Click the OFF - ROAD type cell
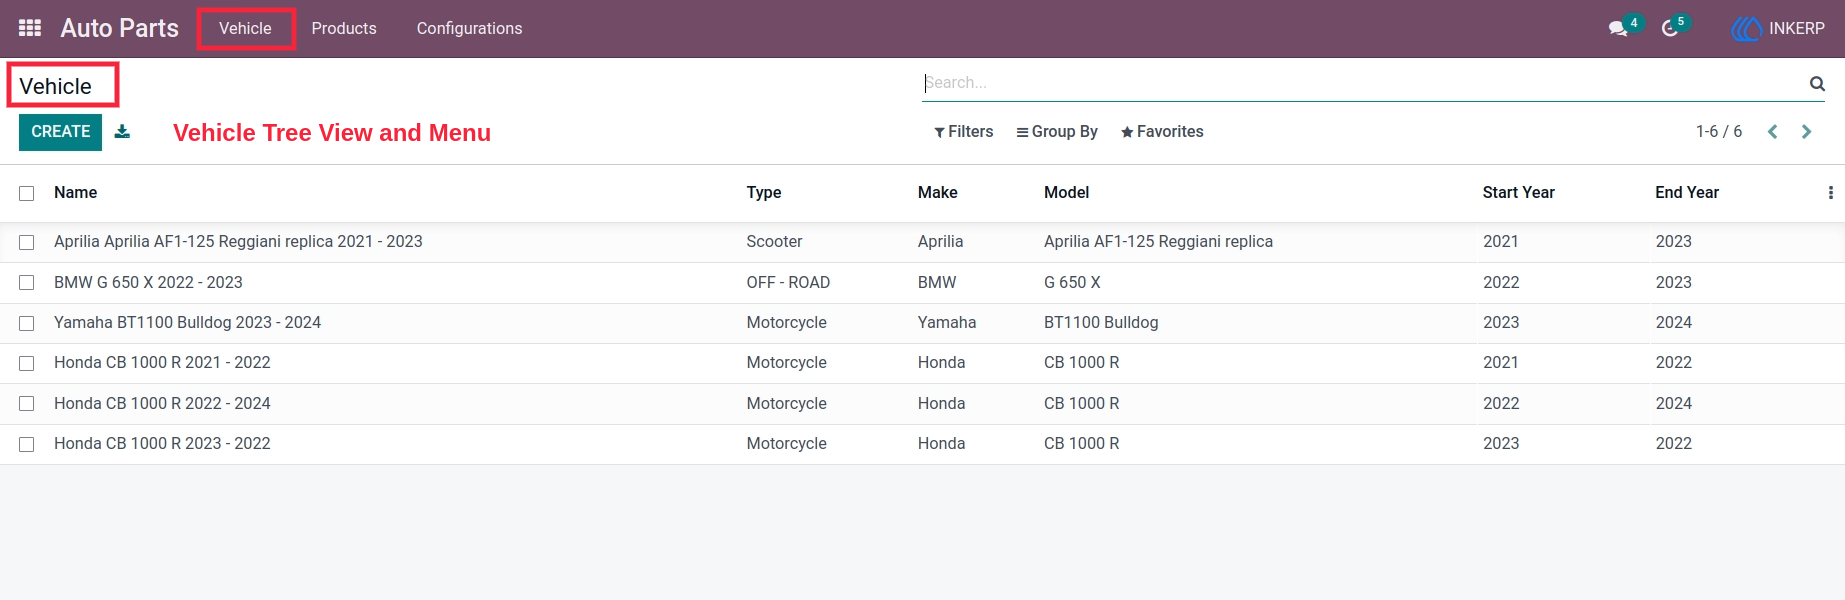 (x=788, y=283)
